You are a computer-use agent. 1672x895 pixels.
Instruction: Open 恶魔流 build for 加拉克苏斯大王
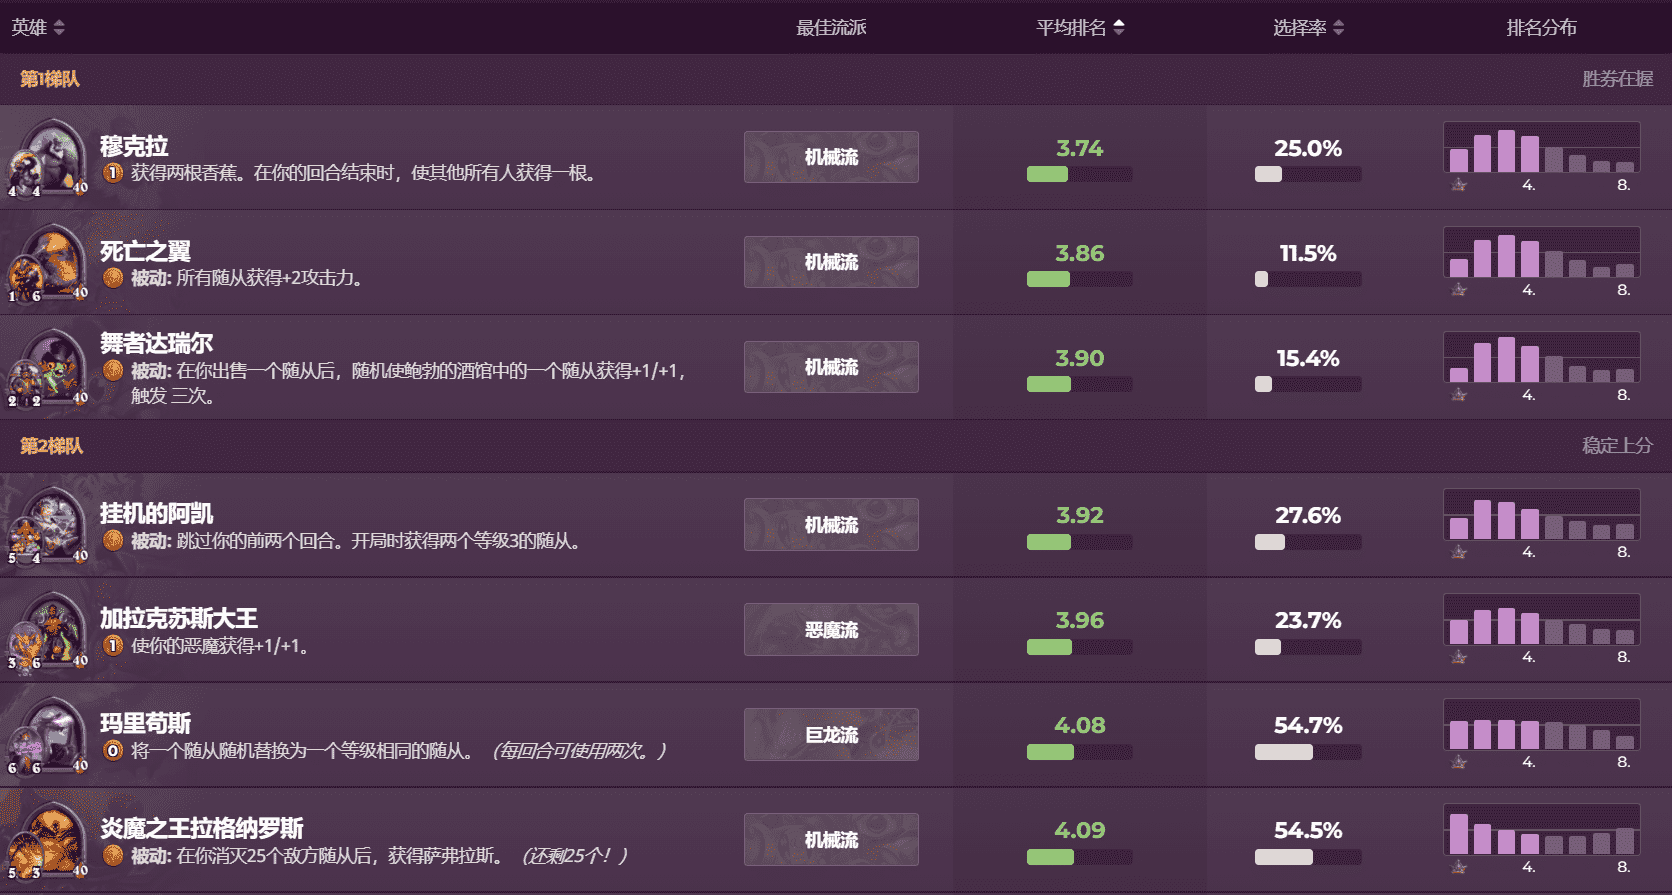(831, 629)
